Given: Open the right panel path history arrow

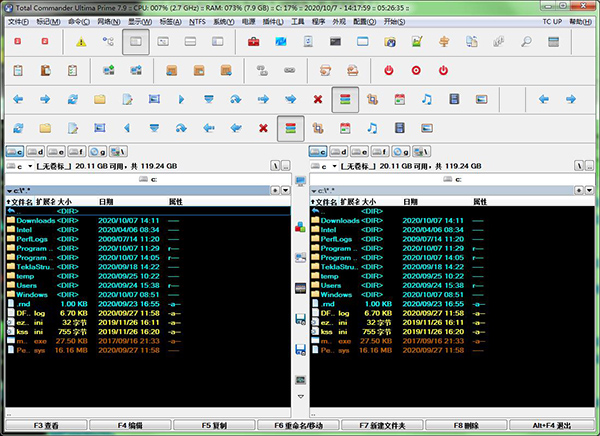Looking at the screenshot, I should pos(590,190).
